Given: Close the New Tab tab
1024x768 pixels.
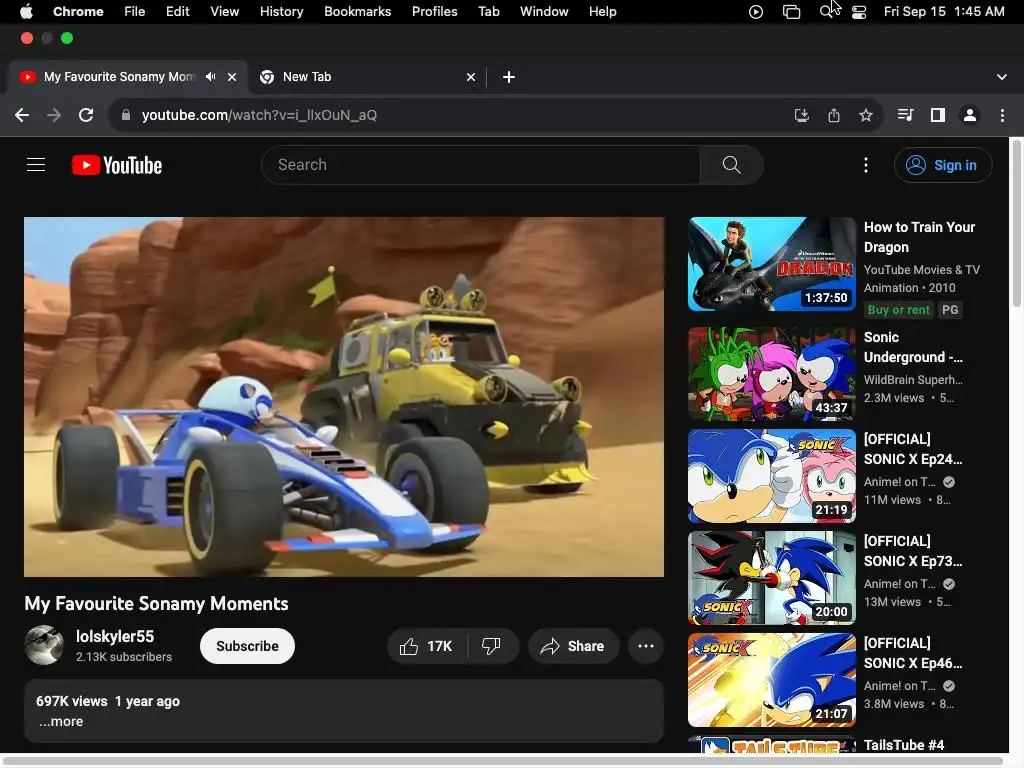Looking at the screenshot, I should (471, 77).
